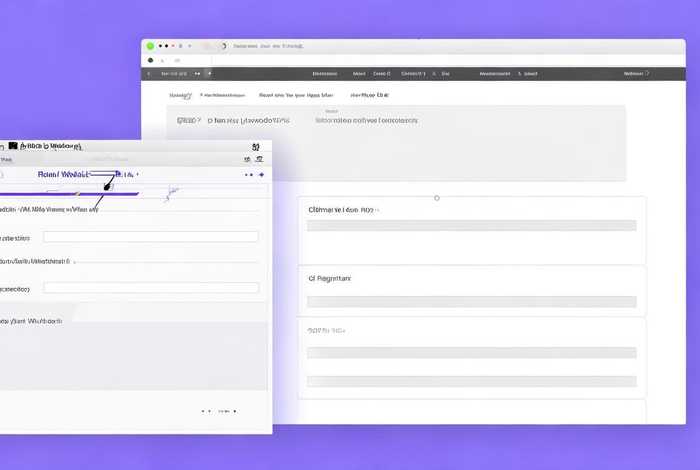Click the next page arrow in front window footer
700x470 pixels.
[235, 410]
